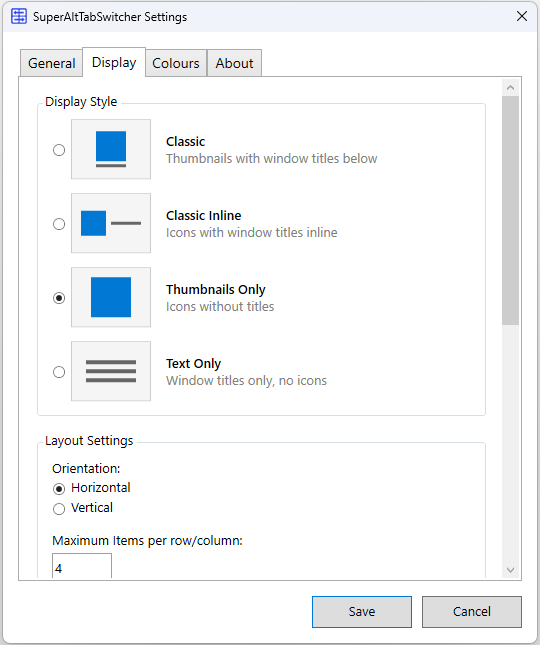Click the Classic style preview thumbnail

[x=111, y=149]
